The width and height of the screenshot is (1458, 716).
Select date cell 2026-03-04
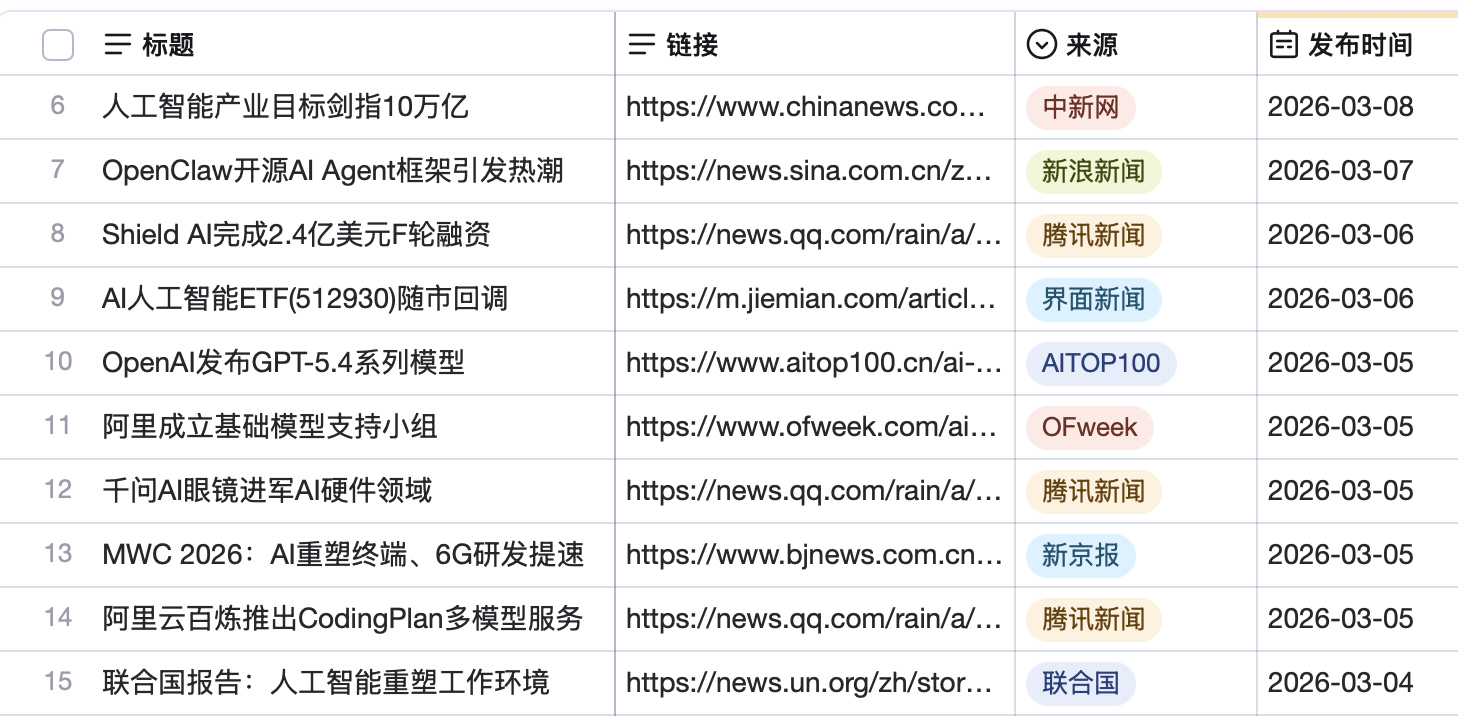[1341, 682]
